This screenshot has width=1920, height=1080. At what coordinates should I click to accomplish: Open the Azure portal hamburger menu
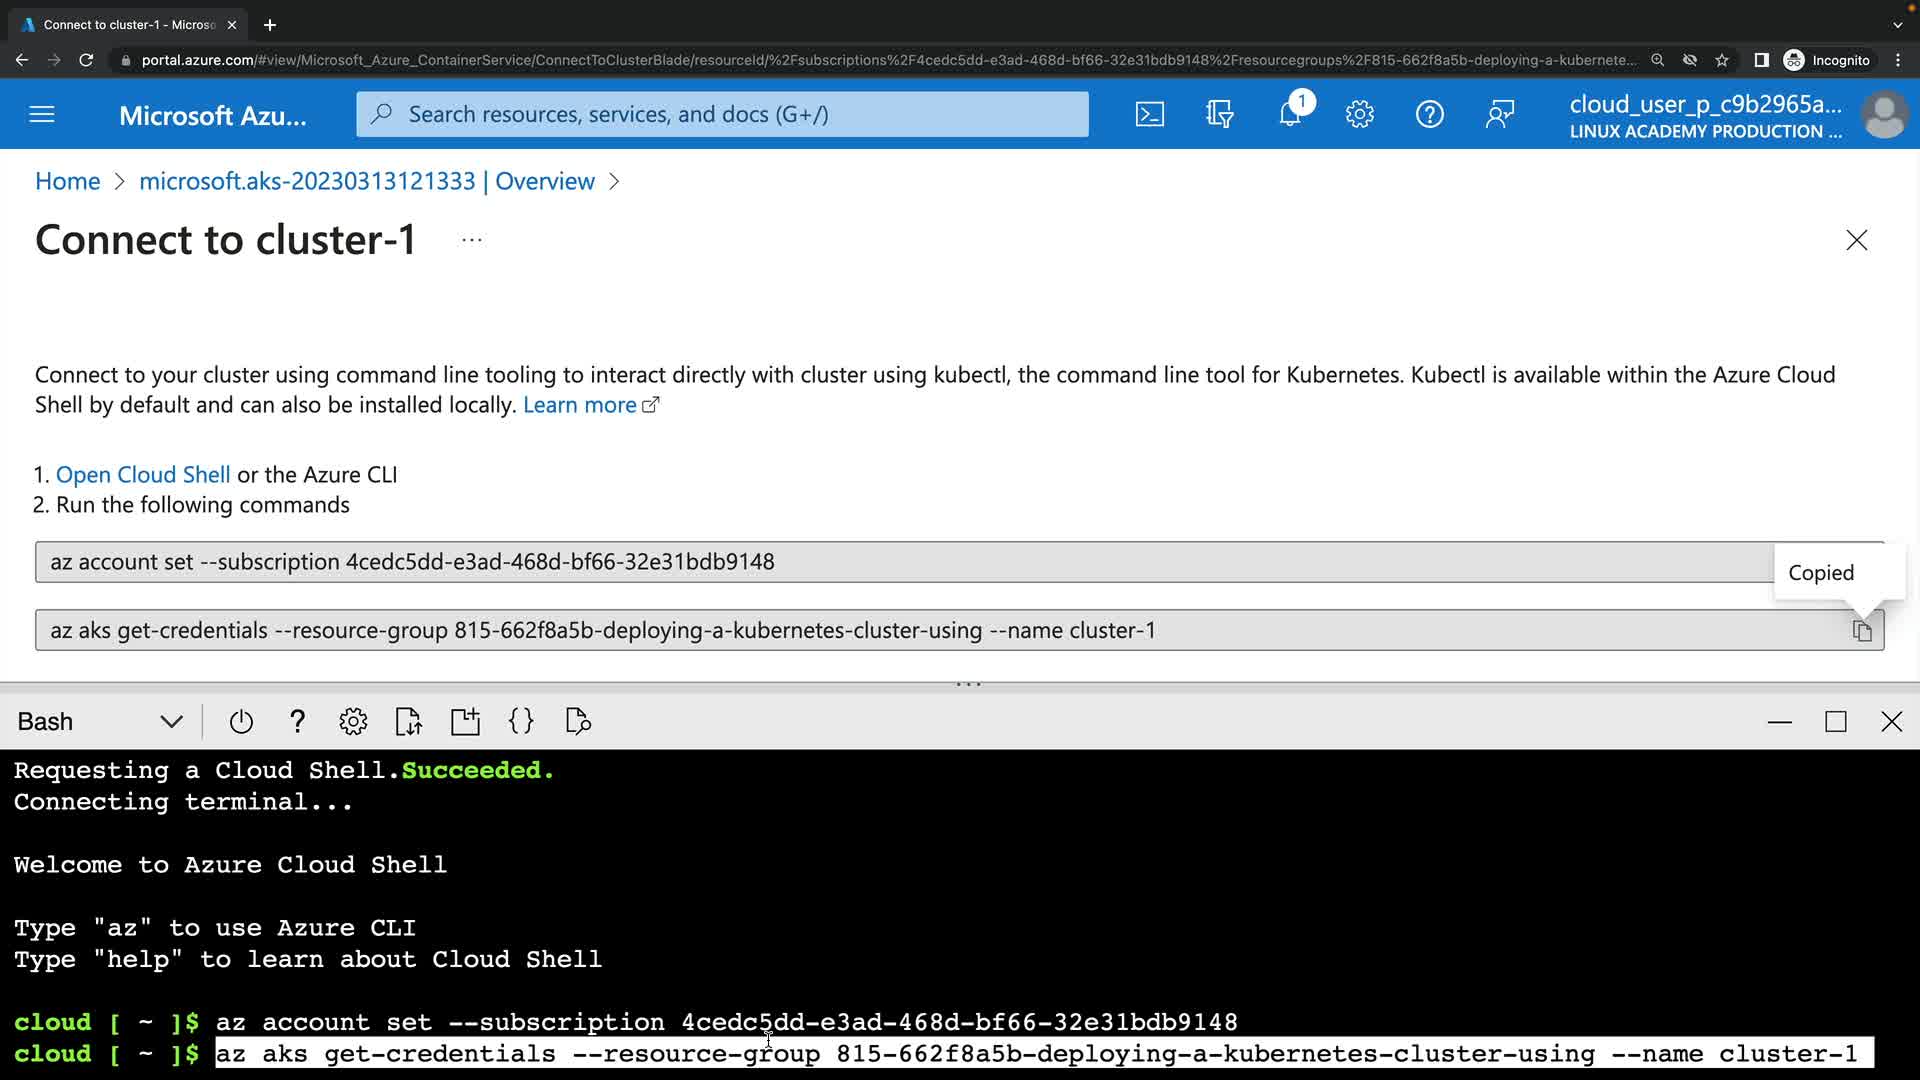[x=42, y=114]
